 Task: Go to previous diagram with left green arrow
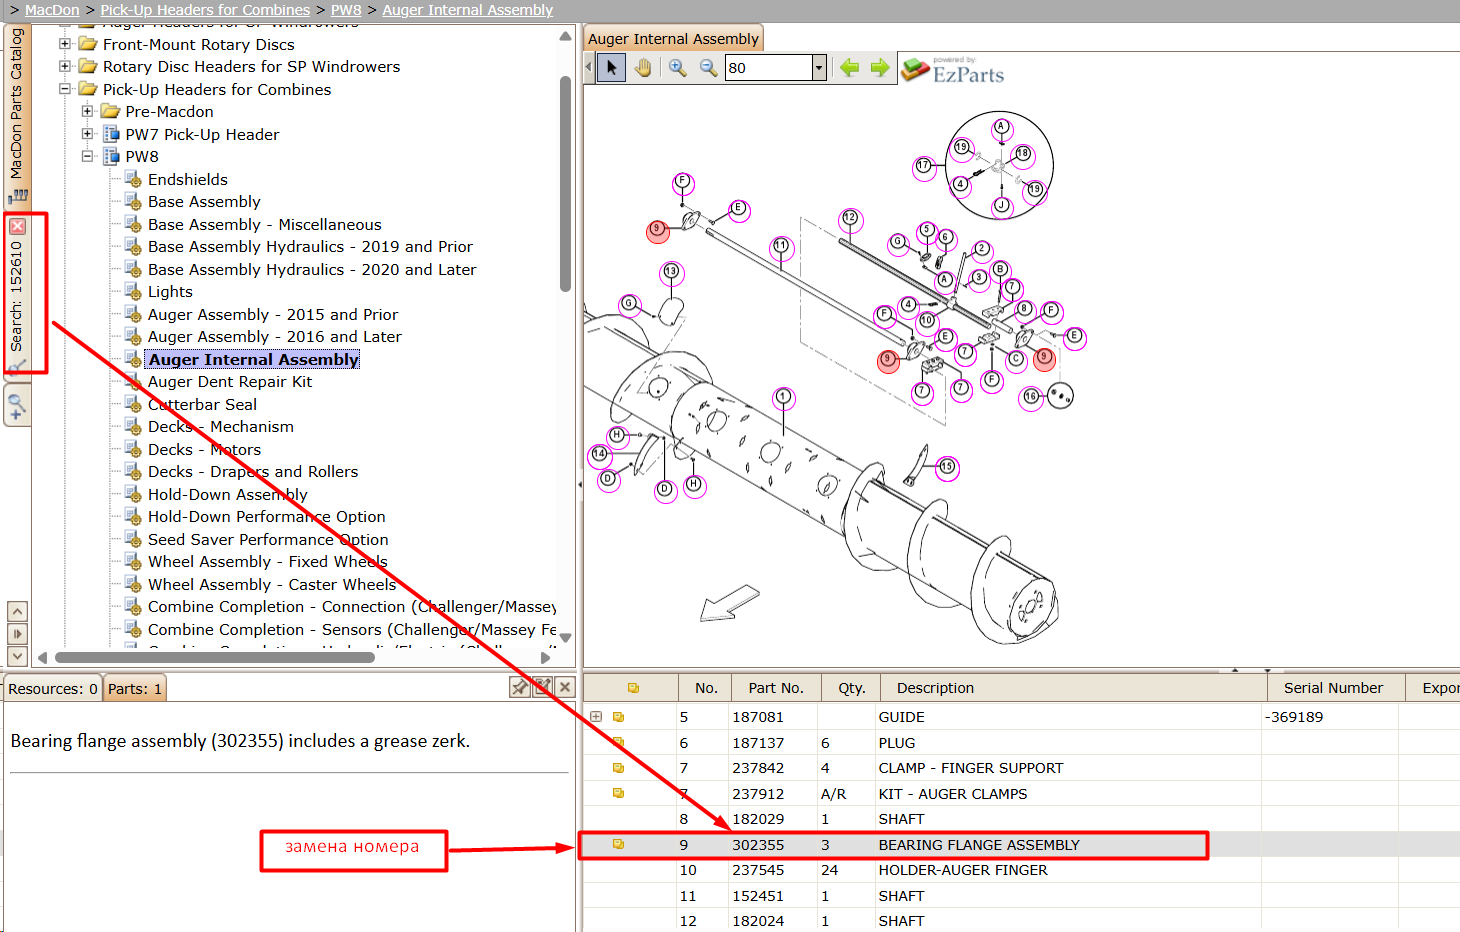pos(850,68)
